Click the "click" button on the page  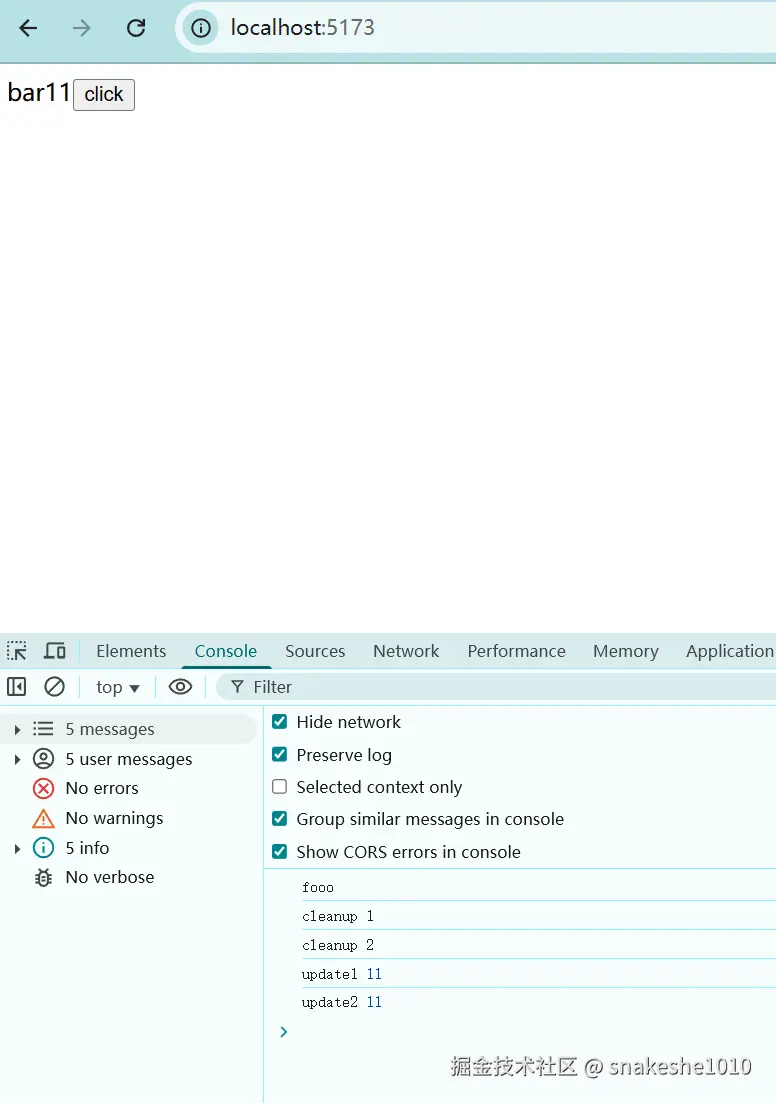coord(104,94)
